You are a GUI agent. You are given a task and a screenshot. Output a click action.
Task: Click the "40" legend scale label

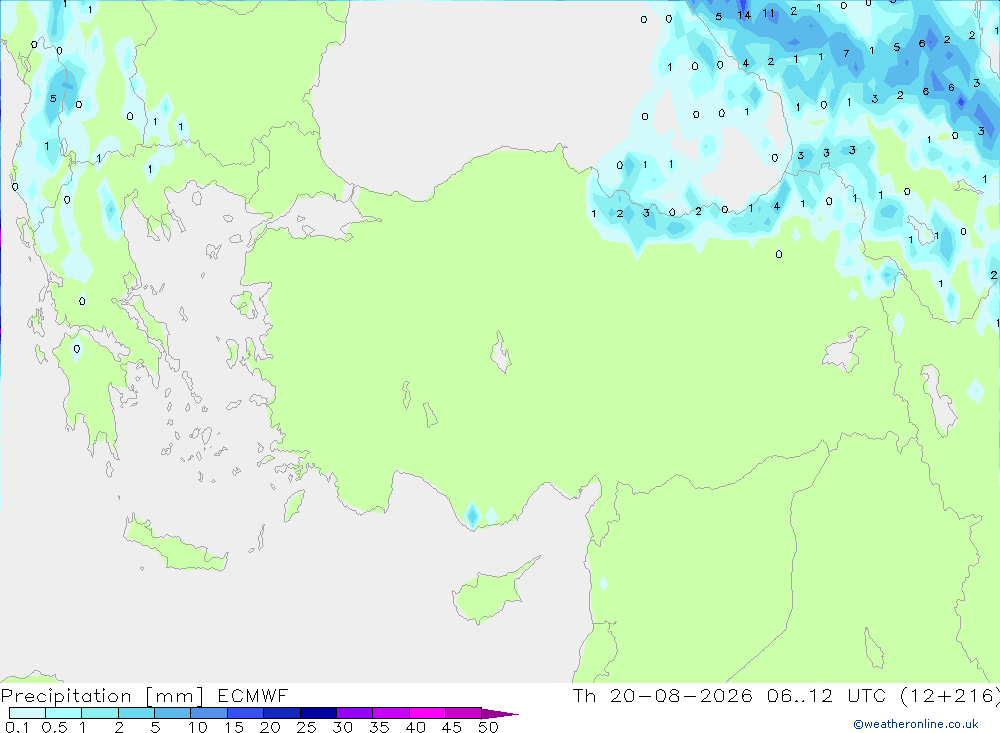(x=415, y=727)
